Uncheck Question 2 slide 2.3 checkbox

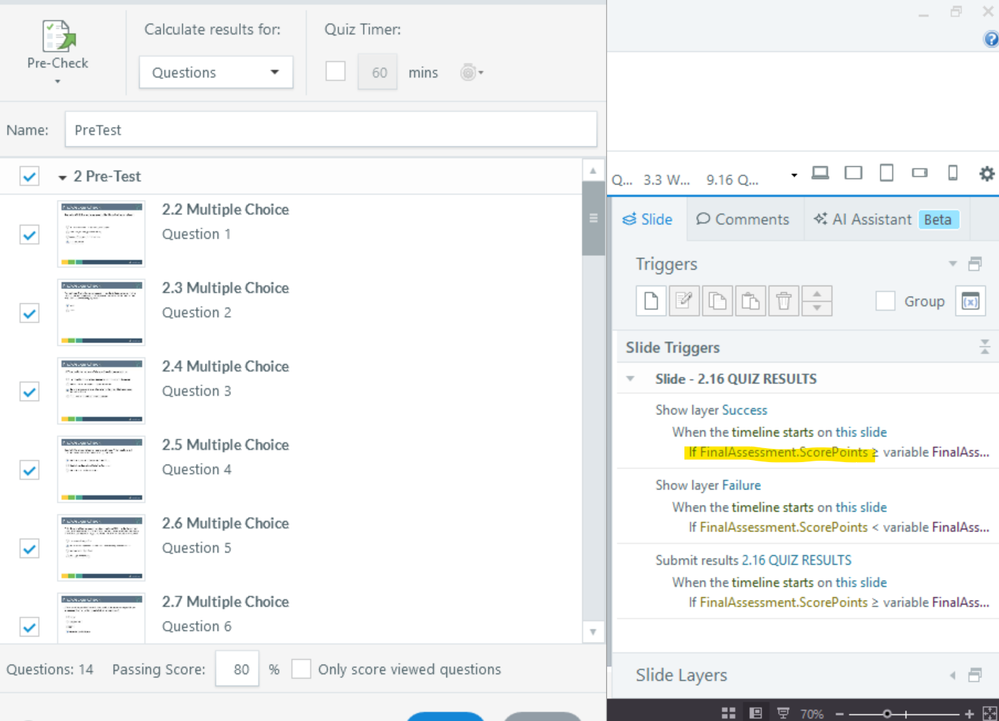coord(29,313)
